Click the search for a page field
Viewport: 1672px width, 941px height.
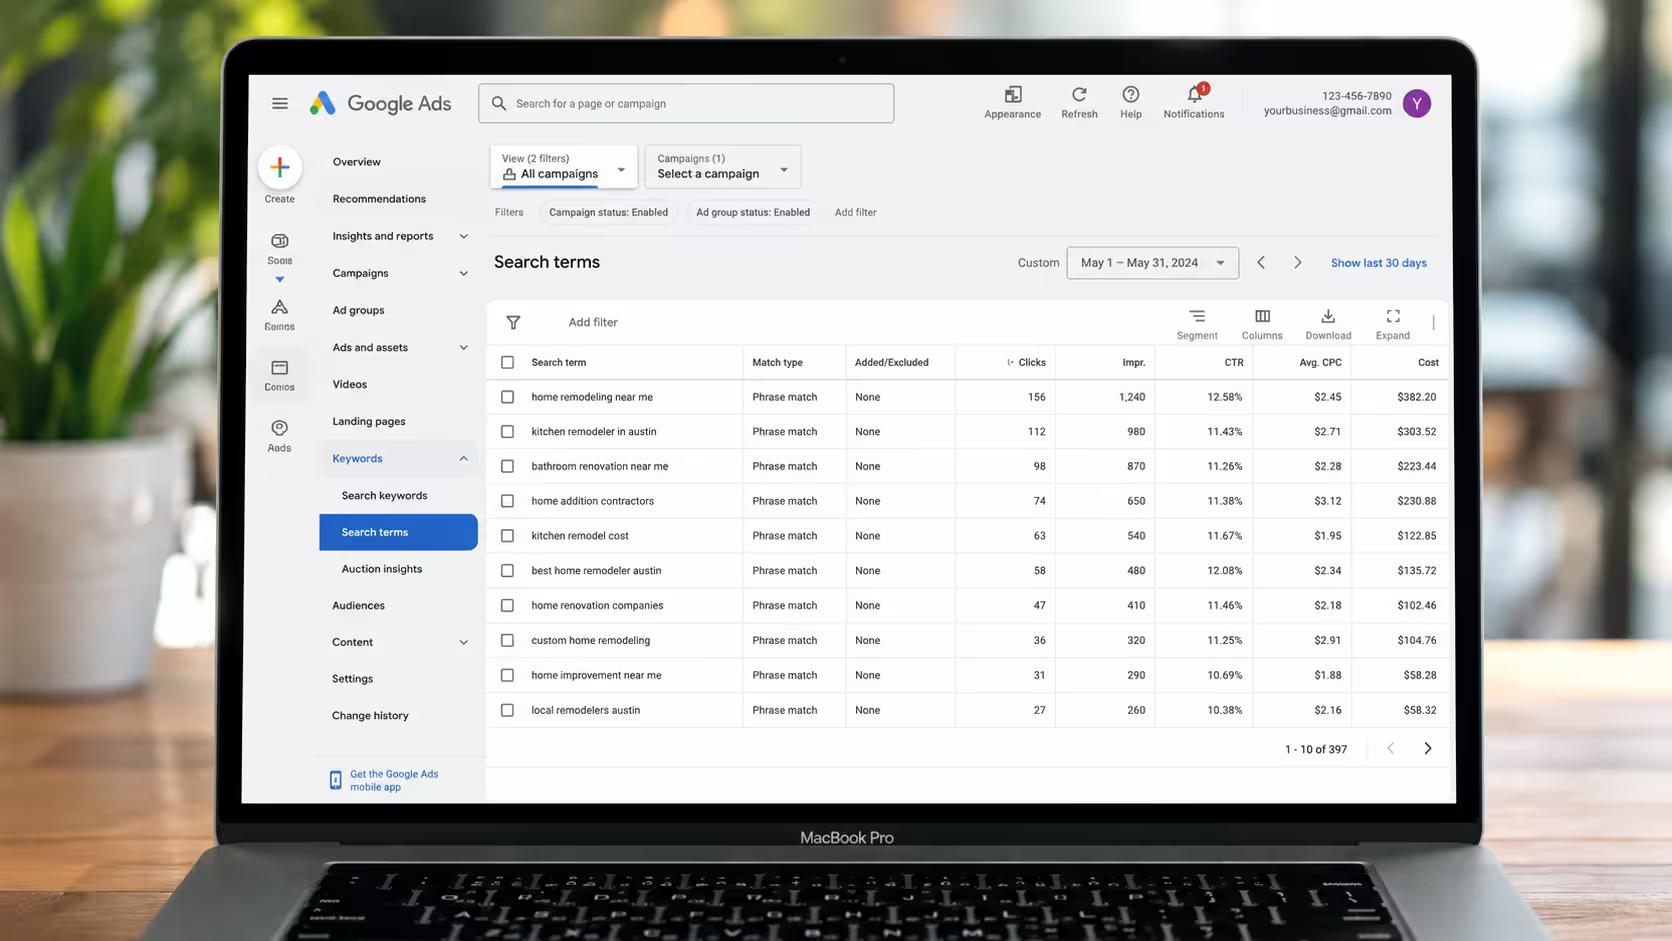[x=686, y=103]
